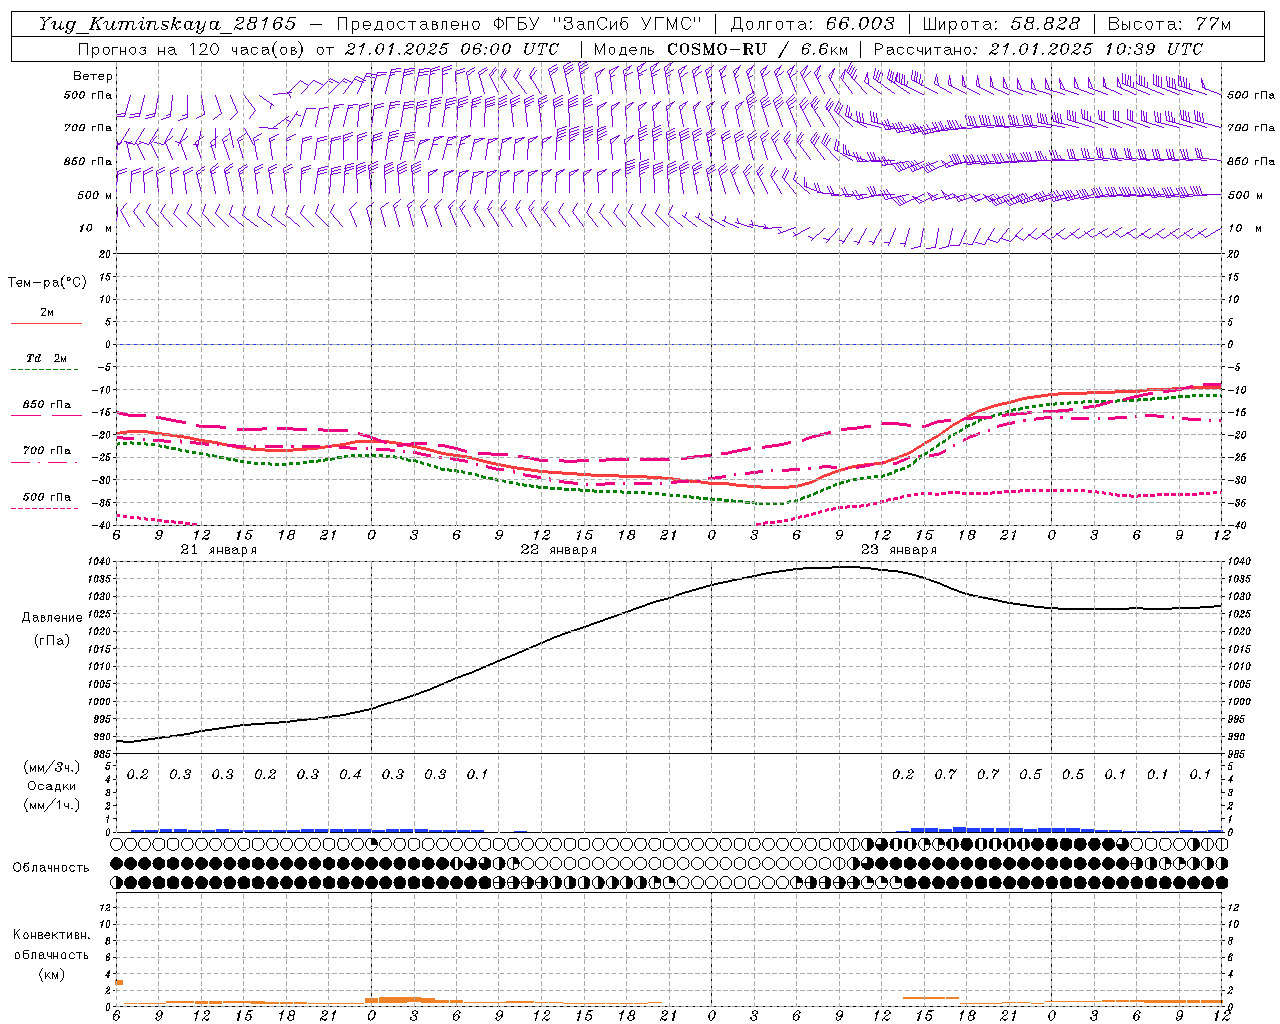Click the "(км)" unit label for convective cloud

[51, 973]
